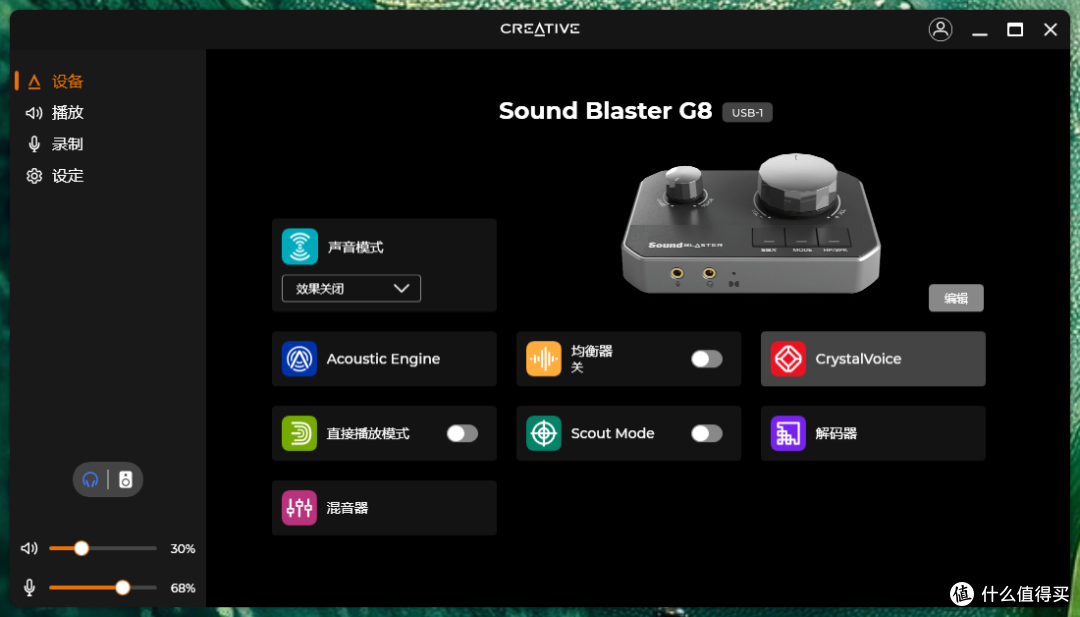This screenshot has height=617, width=1080.
Task: Click the 68% microphone value
Action: (183, 588)
